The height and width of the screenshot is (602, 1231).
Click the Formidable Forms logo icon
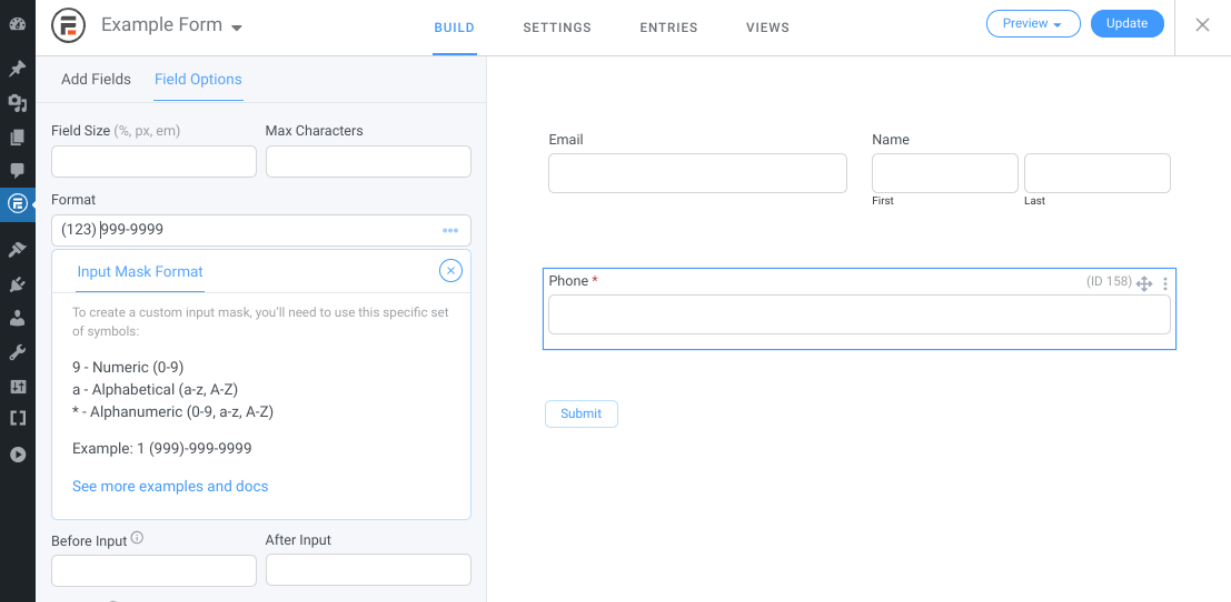(x=68, y=25)
